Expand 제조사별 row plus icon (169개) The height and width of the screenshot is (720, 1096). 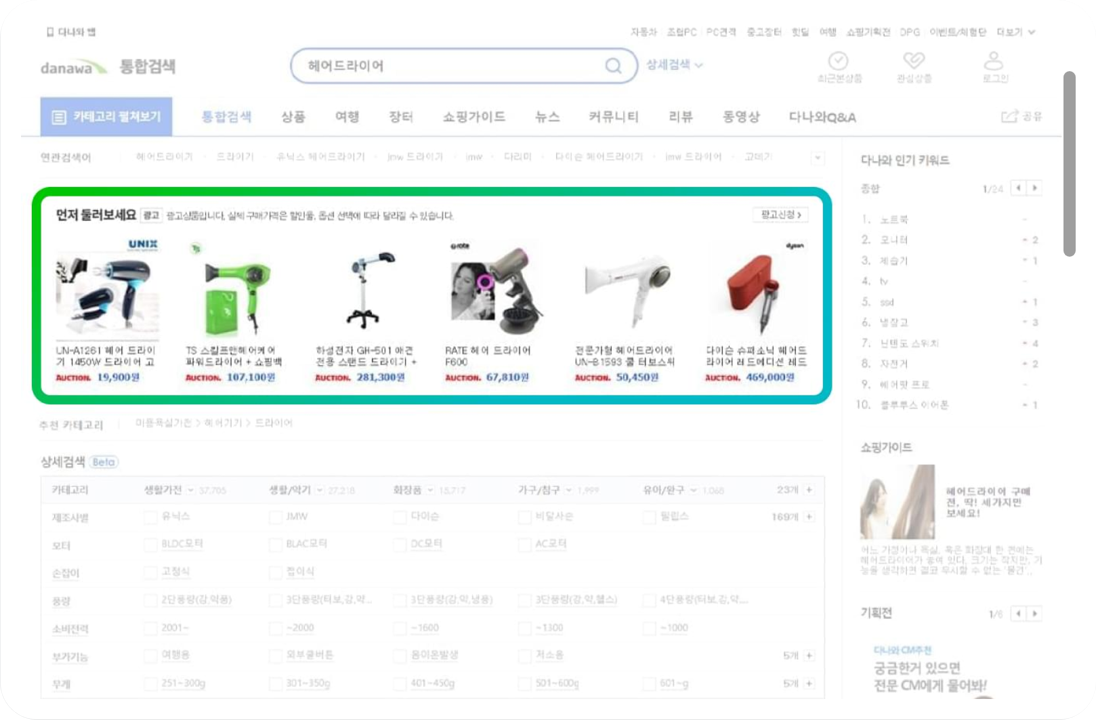tap(809, 517)
